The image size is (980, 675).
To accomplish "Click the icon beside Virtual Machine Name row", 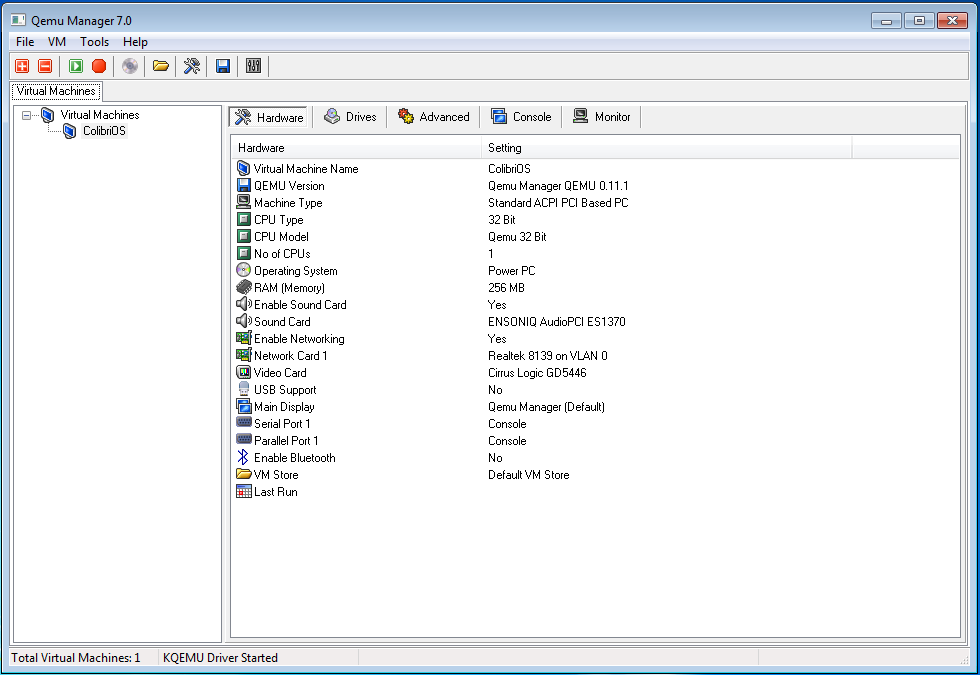I will click(244, 168).
